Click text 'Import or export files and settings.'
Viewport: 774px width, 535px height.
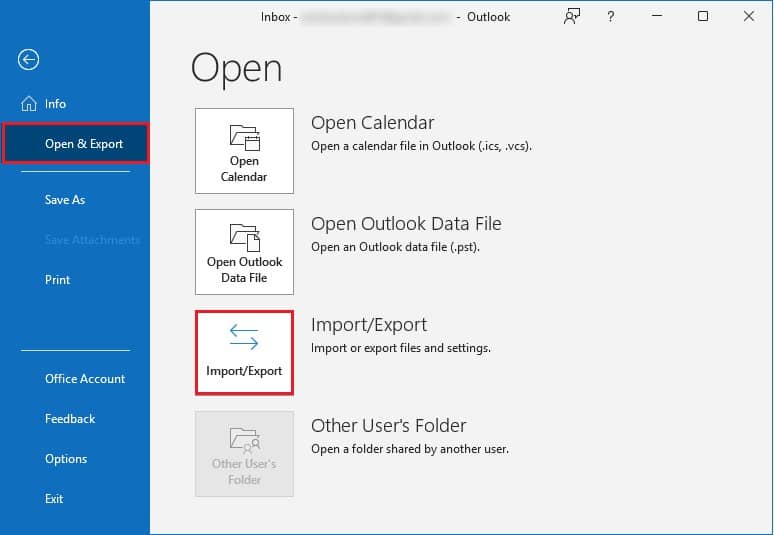click(x=401, y=348)
